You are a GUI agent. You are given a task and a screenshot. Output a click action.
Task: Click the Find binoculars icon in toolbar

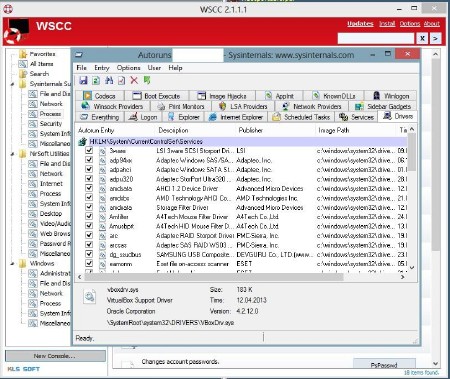109,80
